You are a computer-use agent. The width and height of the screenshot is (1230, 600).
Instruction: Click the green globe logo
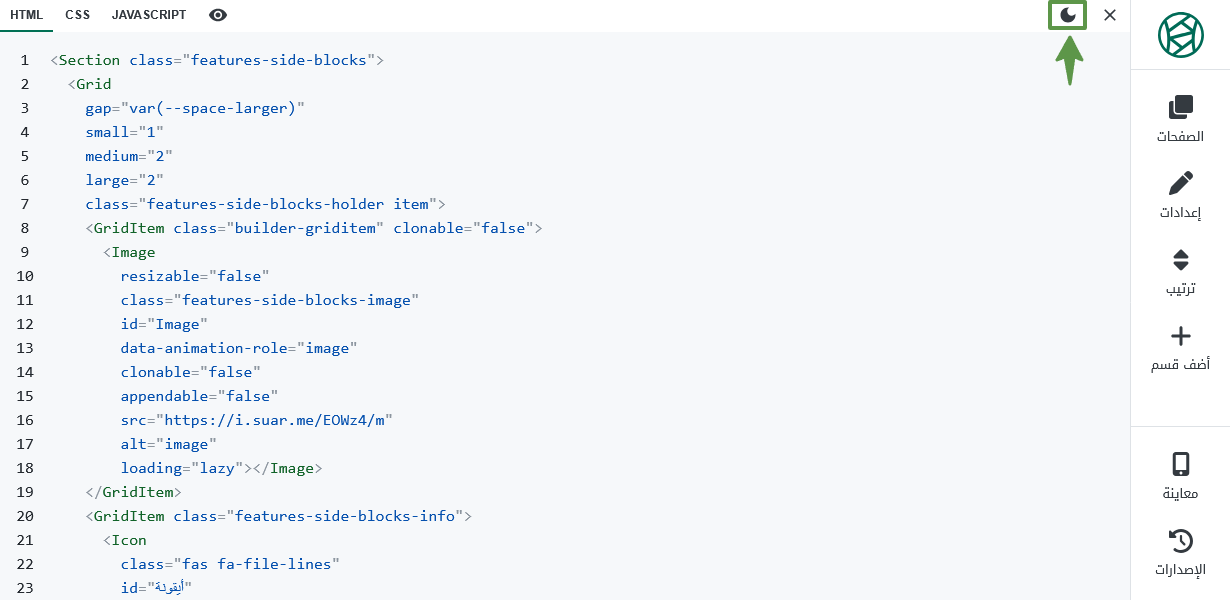1181,35
